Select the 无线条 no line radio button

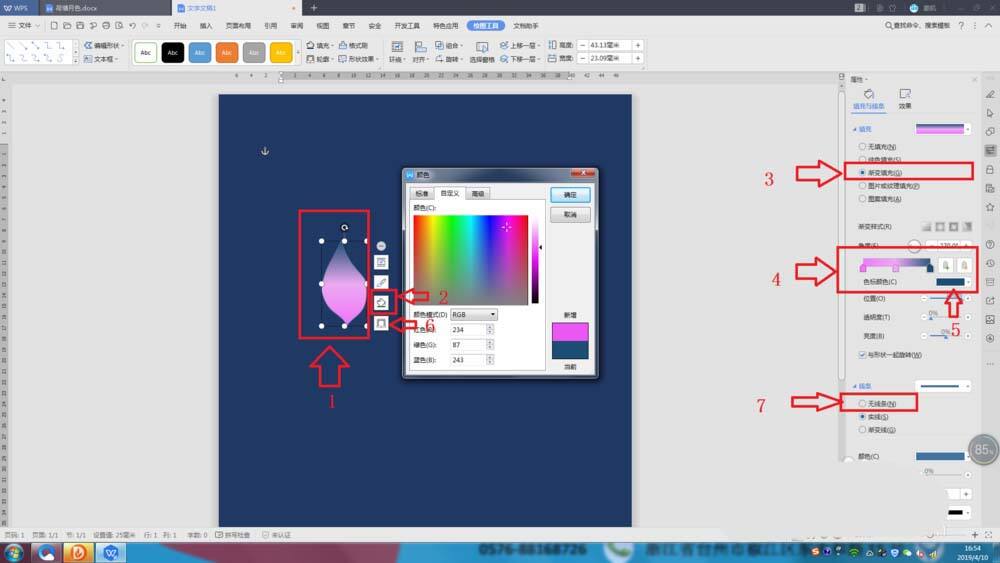[x=862, y=404]
